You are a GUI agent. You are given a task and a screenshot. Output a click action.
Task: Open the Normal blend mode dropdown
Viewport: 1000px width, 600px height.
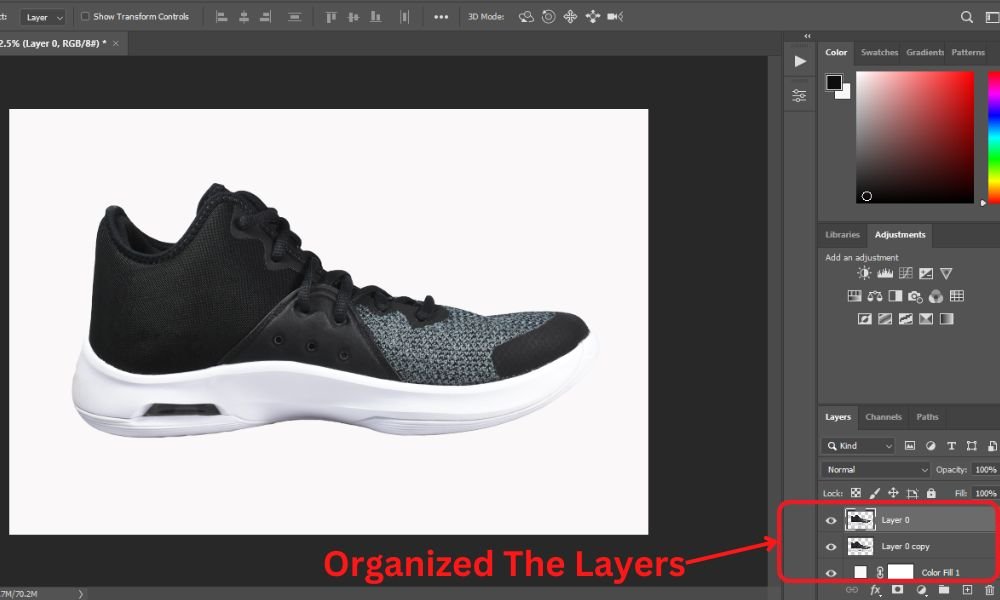876,469
